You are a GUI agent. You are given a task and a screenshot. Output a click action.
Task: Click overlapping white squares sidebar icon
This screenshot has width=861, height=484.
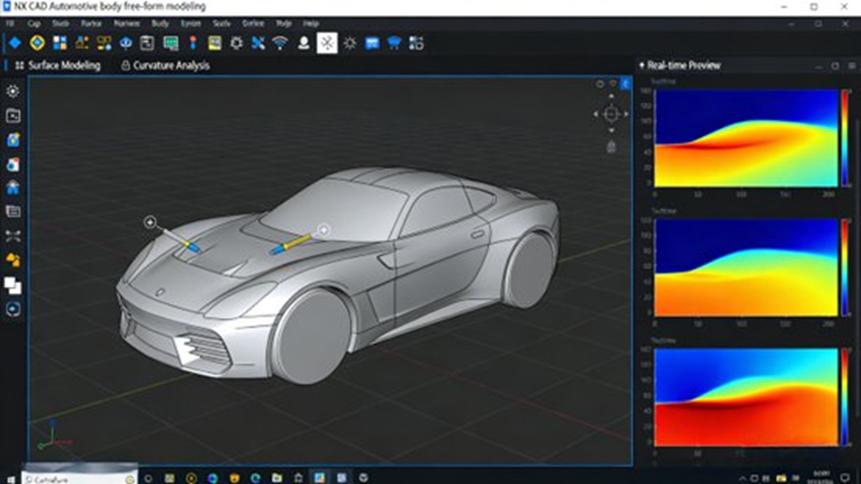pyautogui.click(x=13, y=285)
